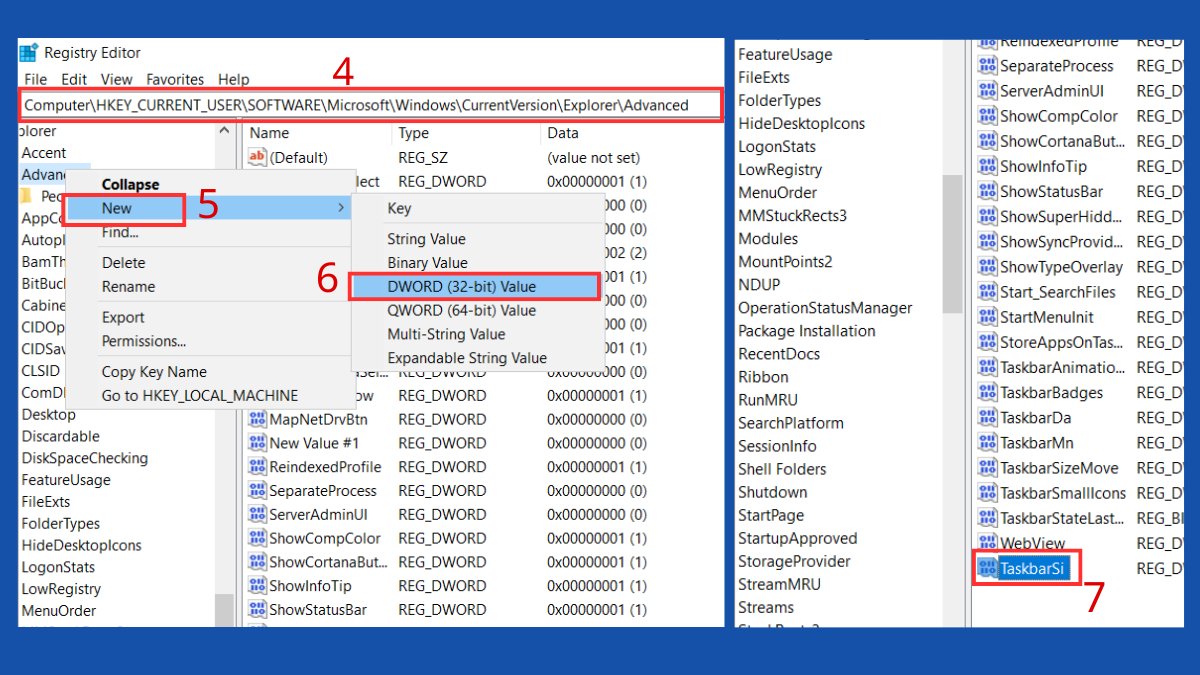Click the New Value #1 DWORD icon

[x=255, y=442]
